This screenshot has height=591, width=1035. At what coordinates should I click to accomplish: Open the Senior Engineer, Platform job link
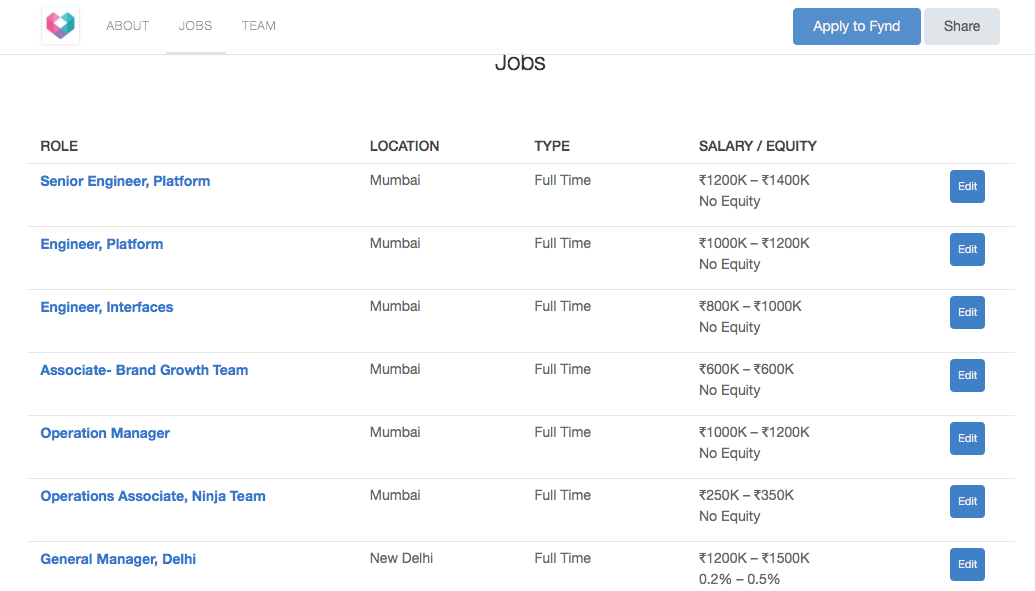coord(125,181)
